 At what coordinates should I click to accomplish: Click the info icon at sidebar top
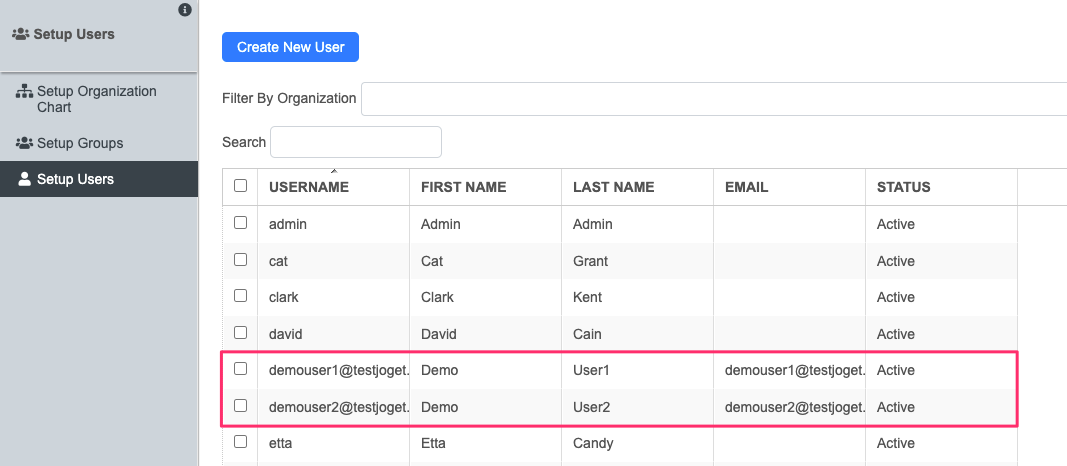184,10
